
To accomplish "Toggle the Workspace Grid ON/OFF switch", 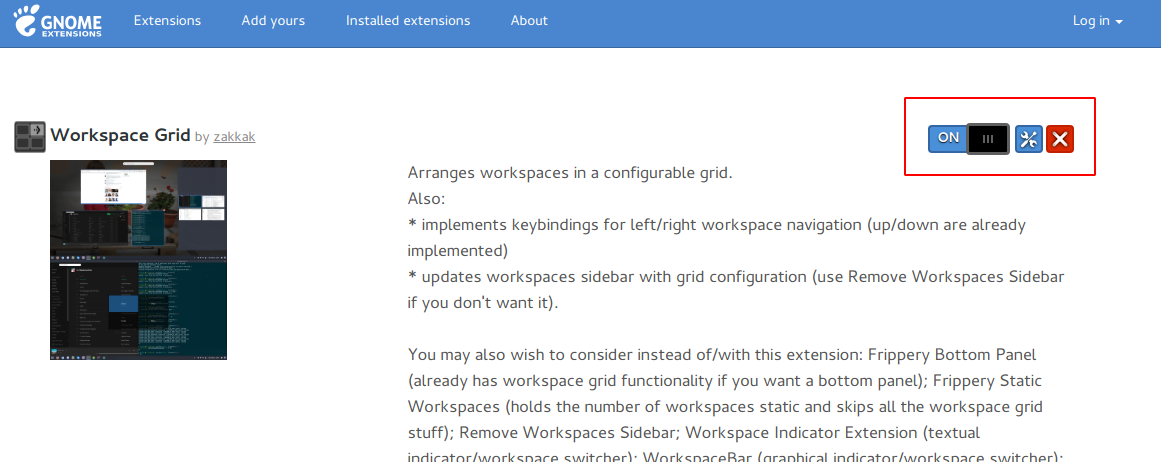I will click(969, 138).
